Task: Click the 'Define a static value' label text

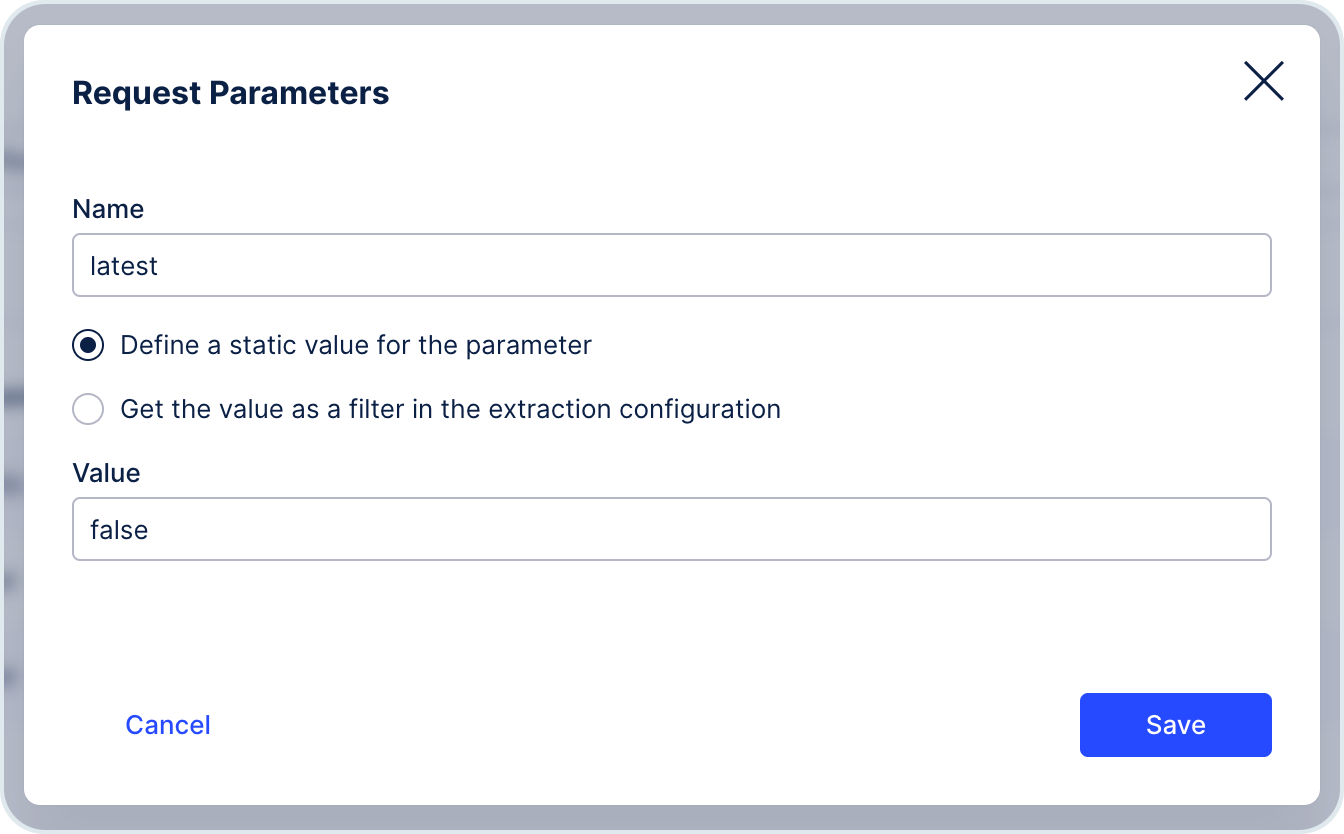Action: (356, 345)
